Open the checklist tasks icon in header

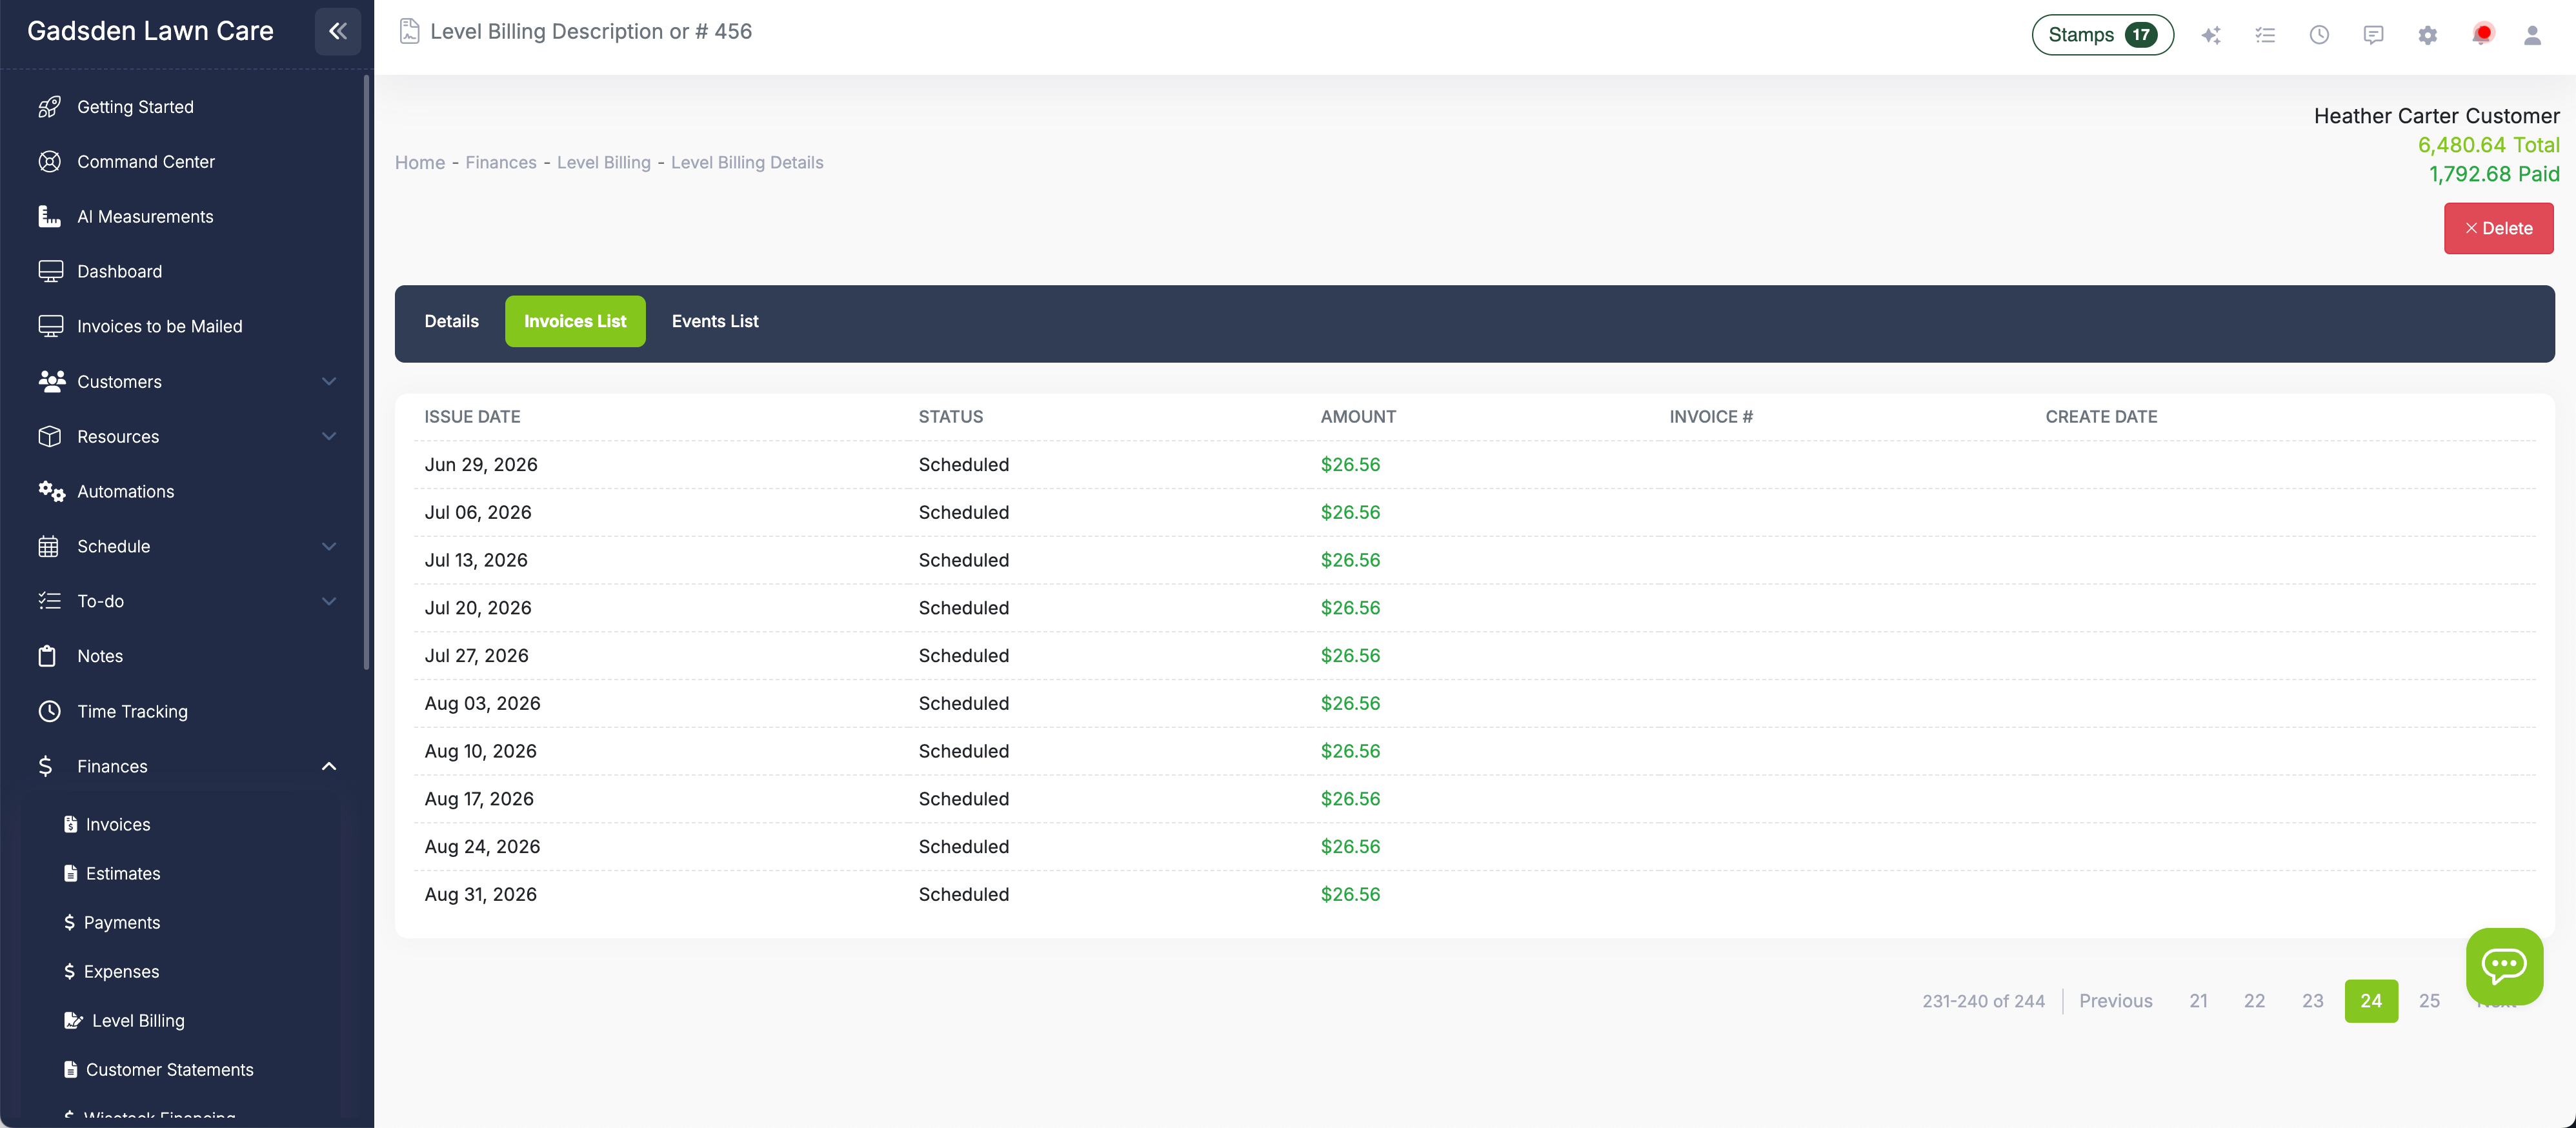(x=2265, y=35)
